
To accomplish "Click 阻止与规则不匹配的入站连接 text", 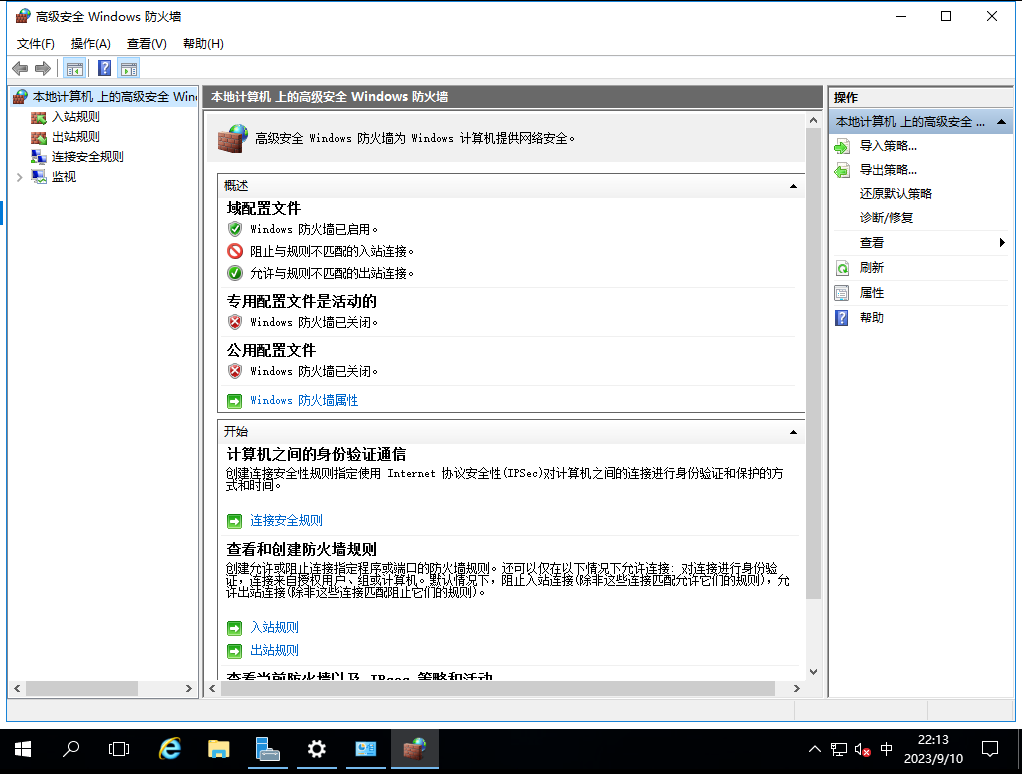I will click(332, 251).
